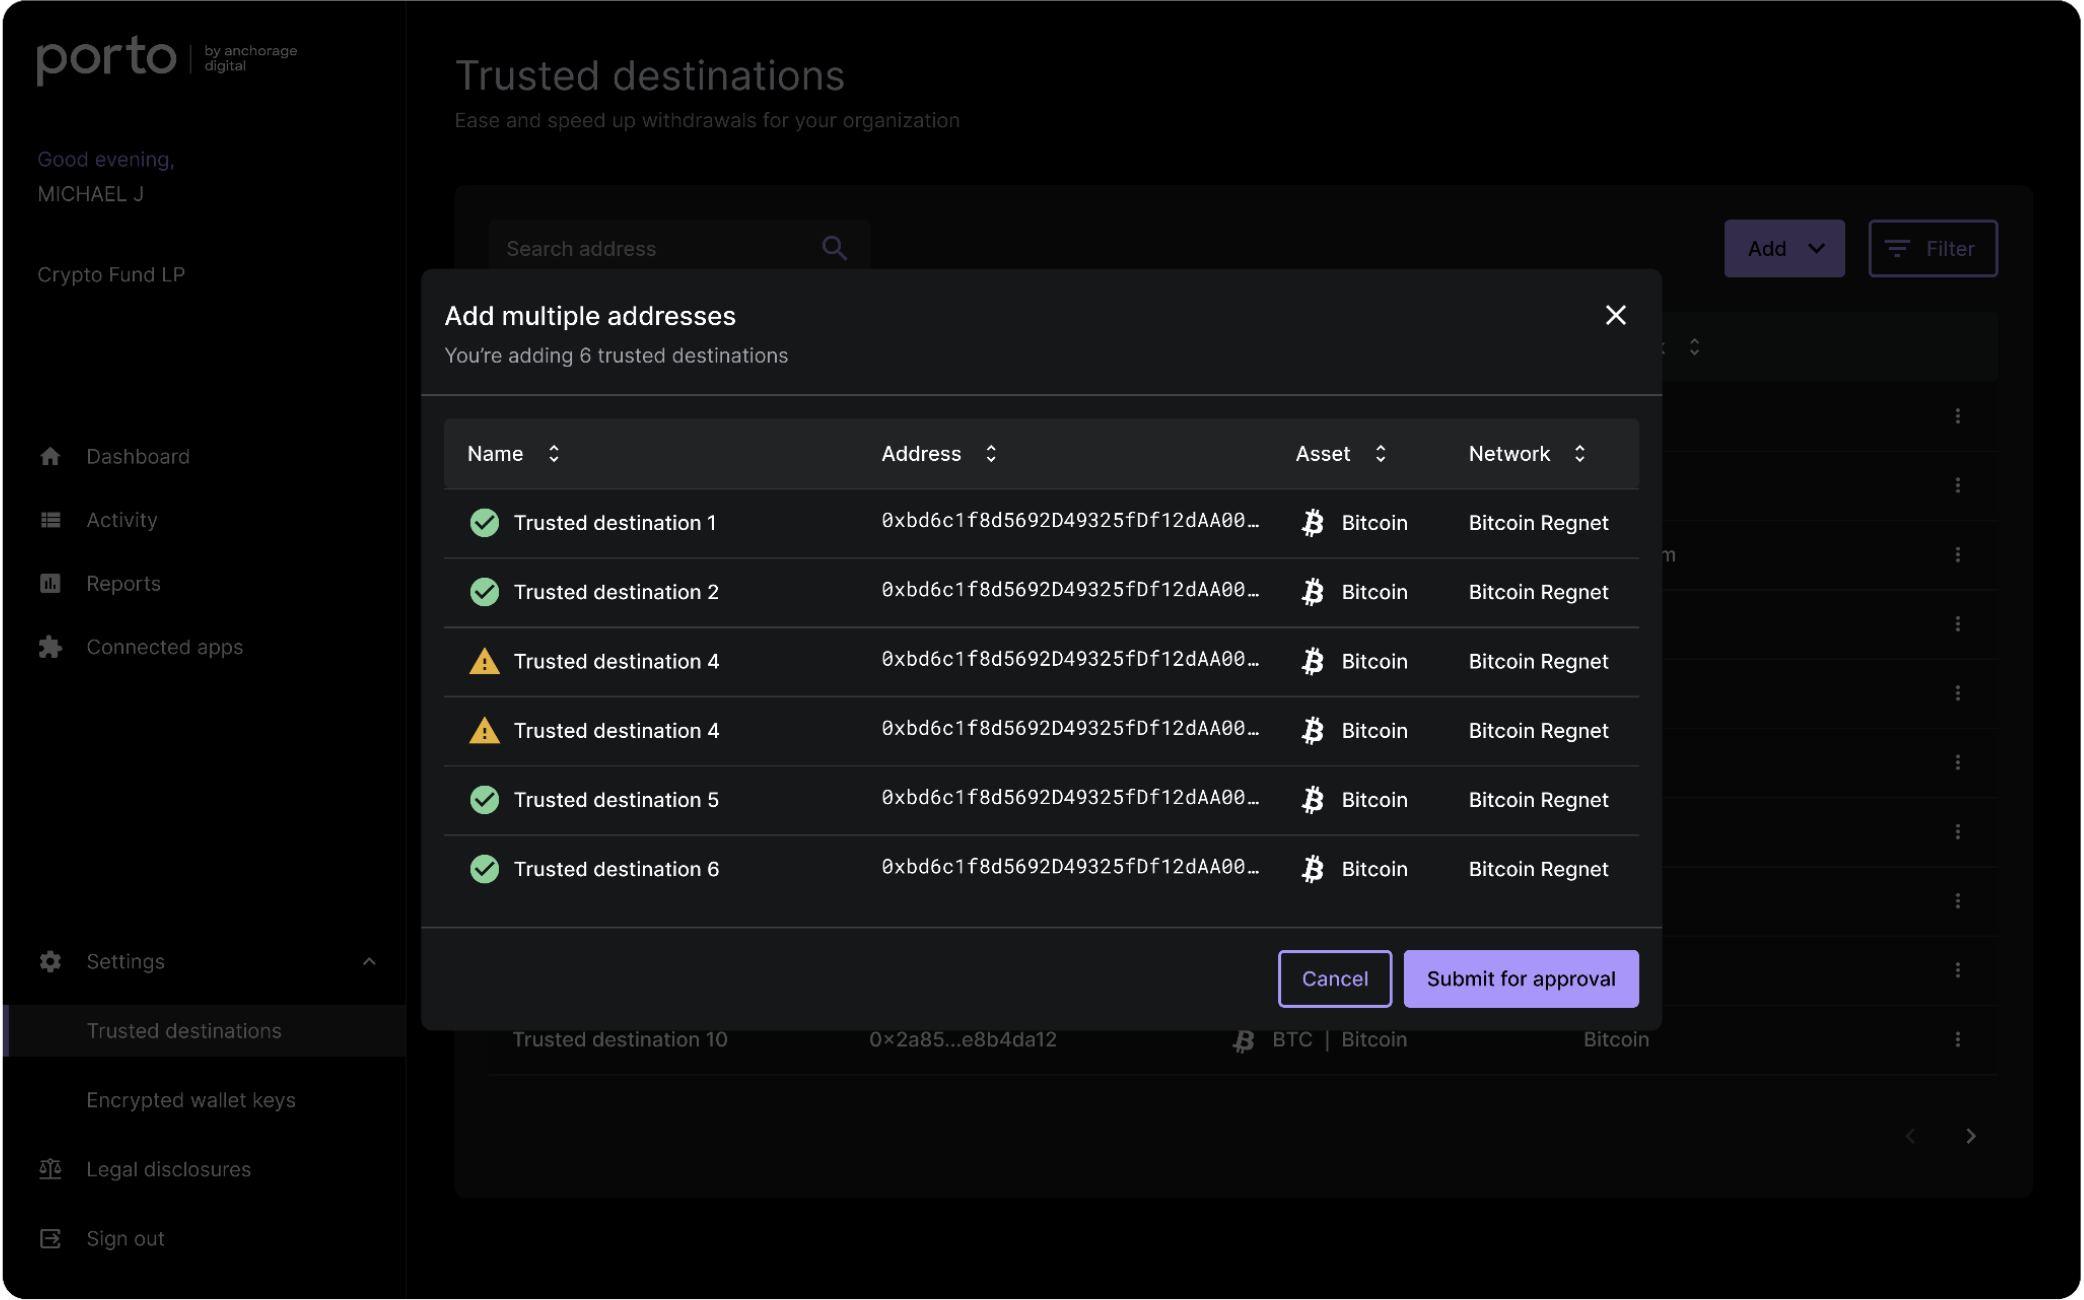Click Trusted destination 1 name cell
Image resolution: width=2084 pixels, height=1300 pixels.
[614, 522]
